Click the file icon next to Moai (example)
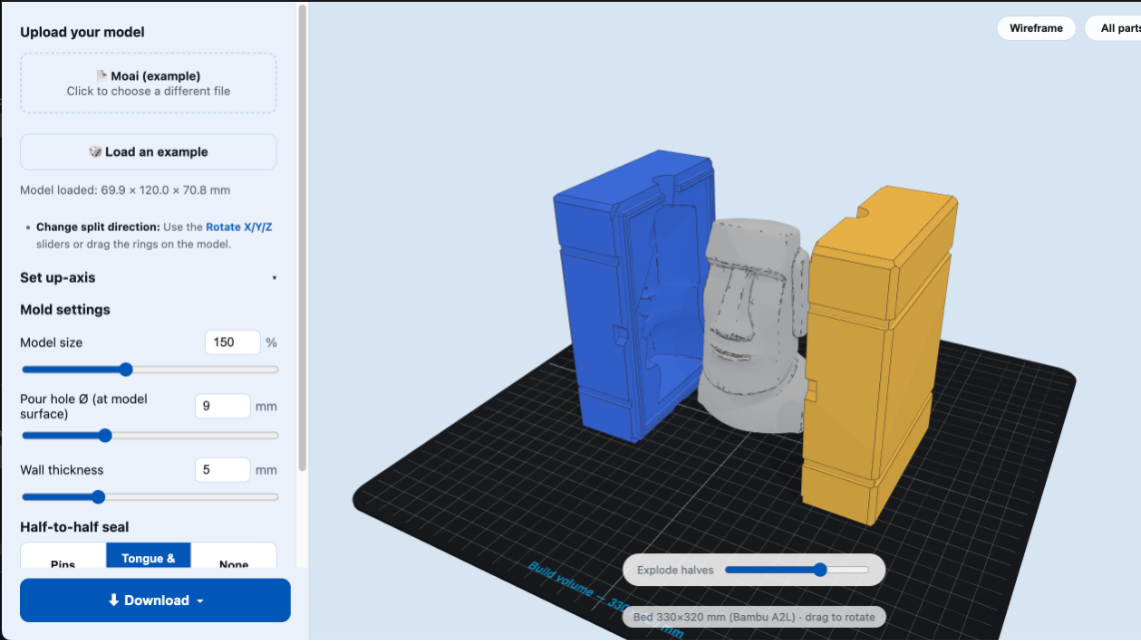1141x642 pixels. coord(102,76)
